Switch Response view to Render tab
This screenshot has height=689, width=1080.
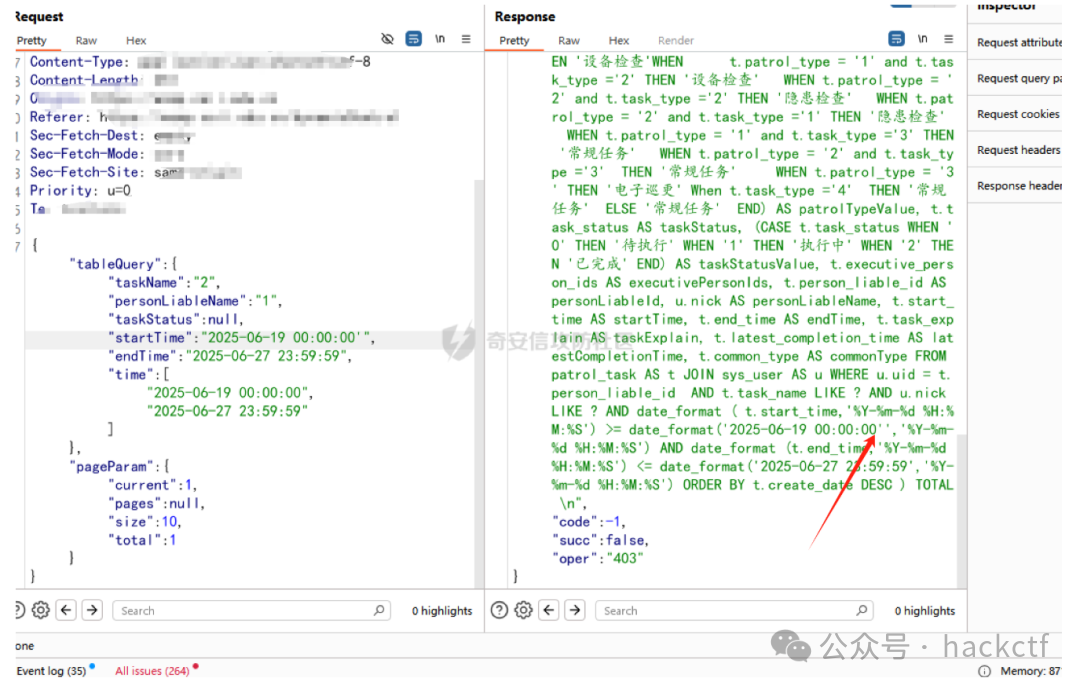pos(676,40)
